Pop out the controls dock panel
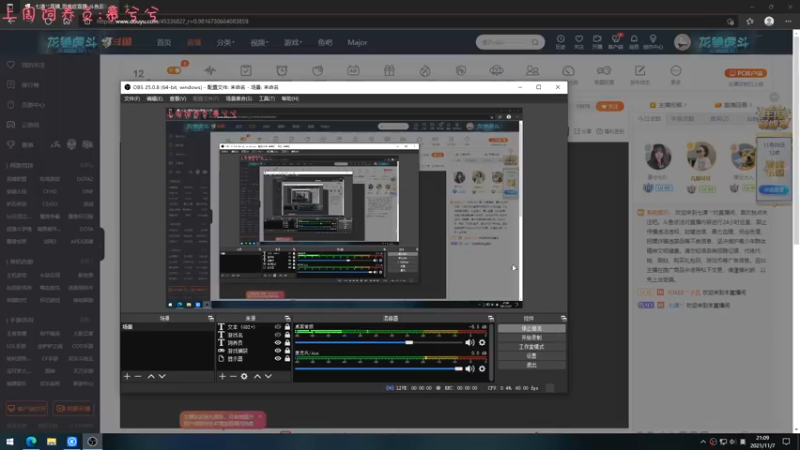This screenshot has width=800, height=450. point(563,318)
